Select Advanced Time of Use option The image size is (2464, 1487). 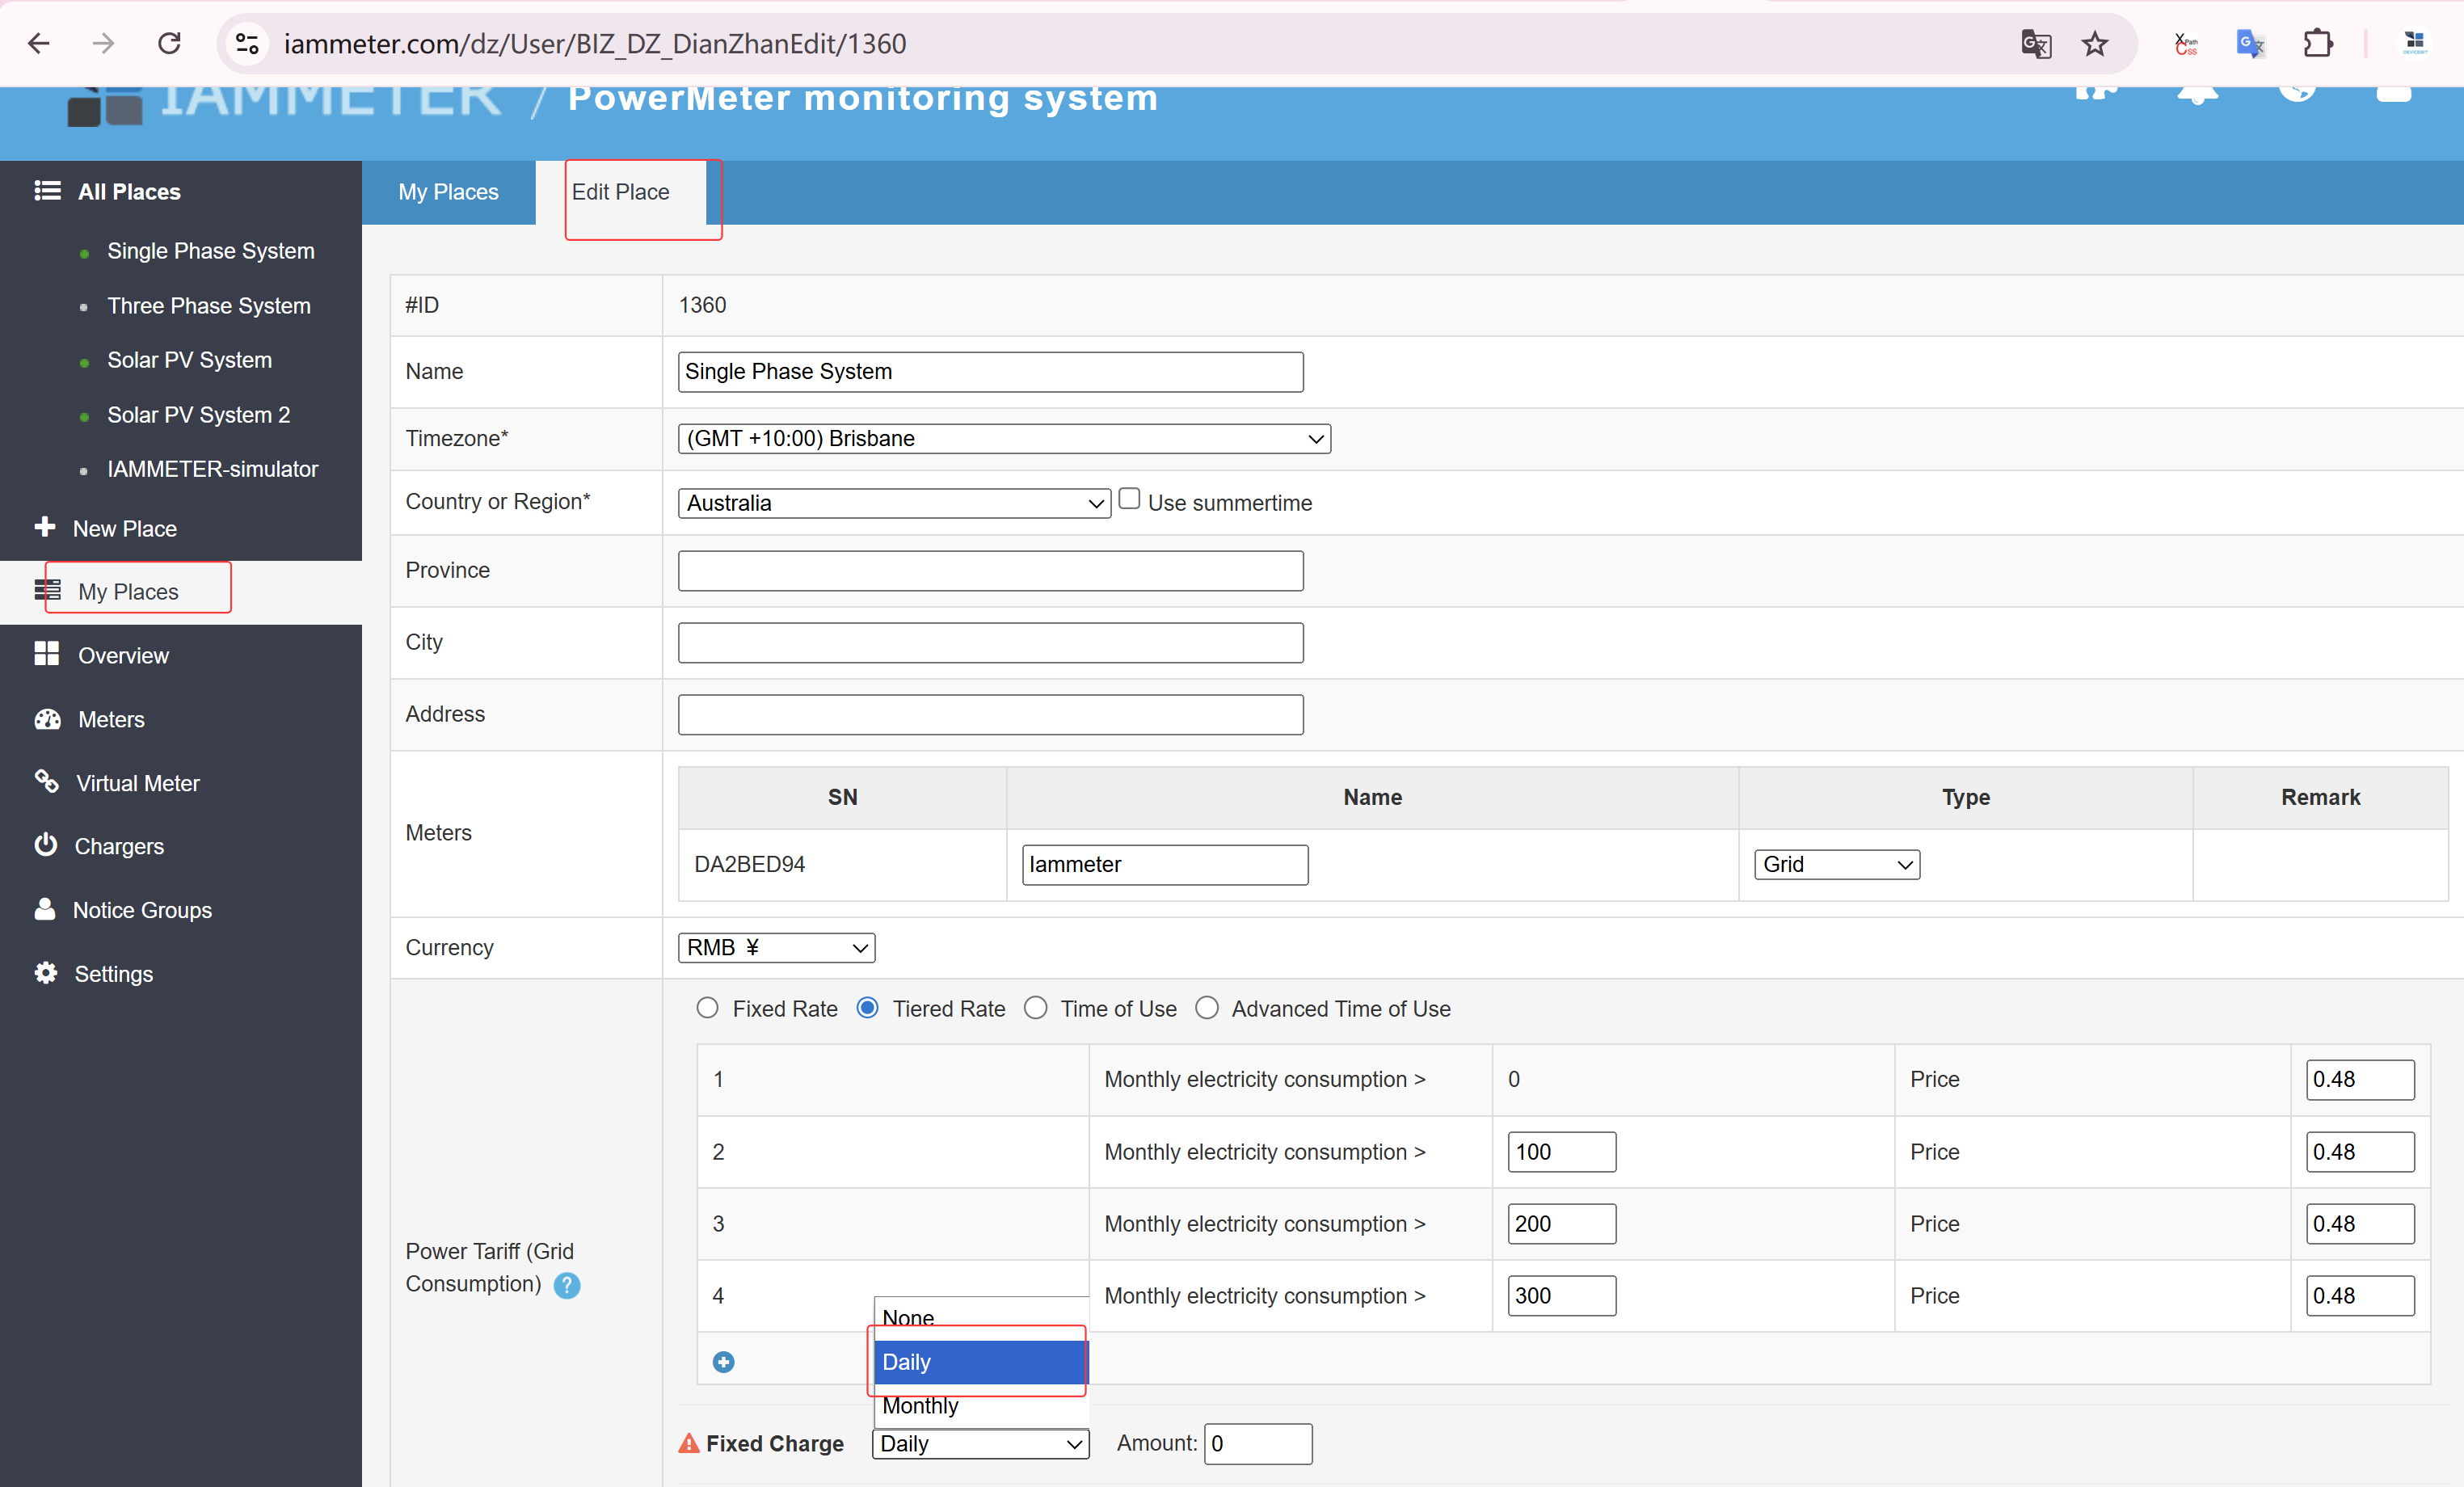pyautogui.click(x=1207, y=1008)
